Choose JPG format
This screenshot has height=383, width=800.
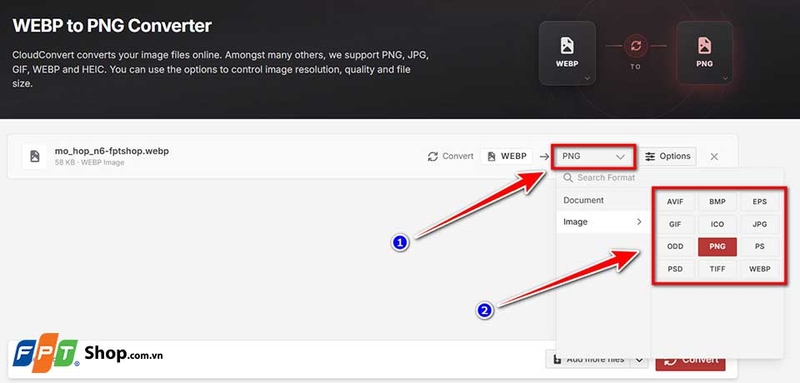pyautogui.click(x=760, y=224)
